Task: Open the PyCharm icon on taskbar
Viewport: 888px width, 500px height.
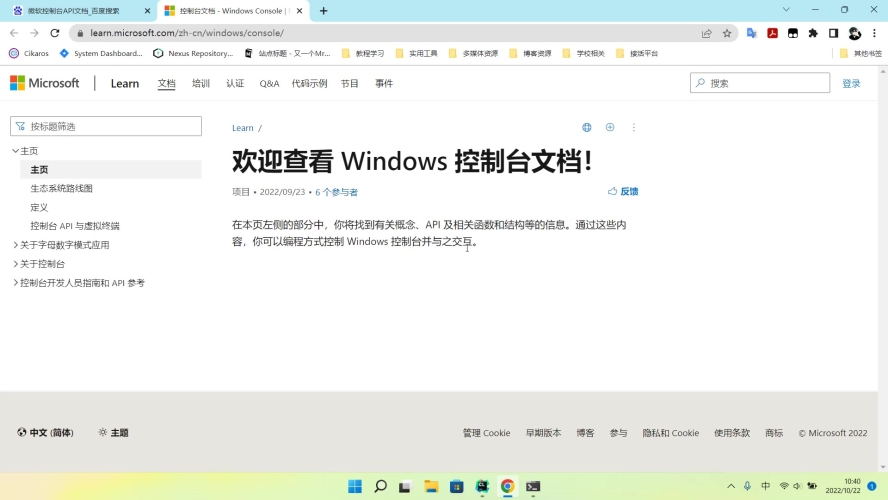Action: (482, 486)
